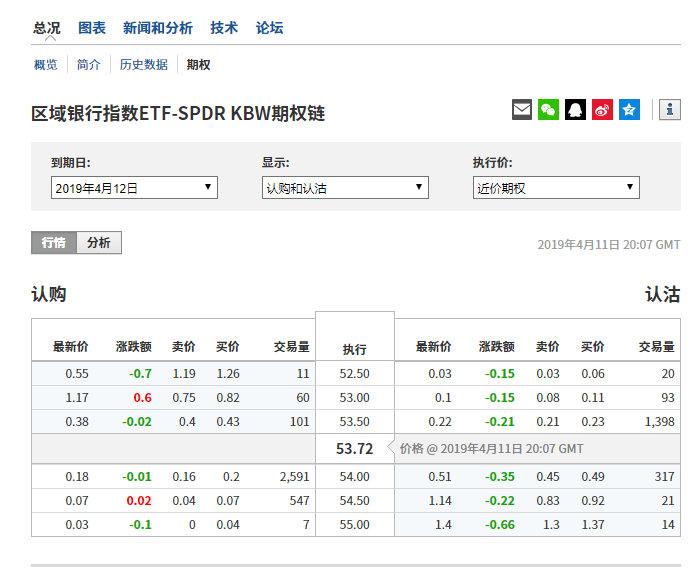Image resolution: width=695 pixels, height=574 pixels.
Task: Share to Qzone using the blue star icon
Action: tap(629, 109)
